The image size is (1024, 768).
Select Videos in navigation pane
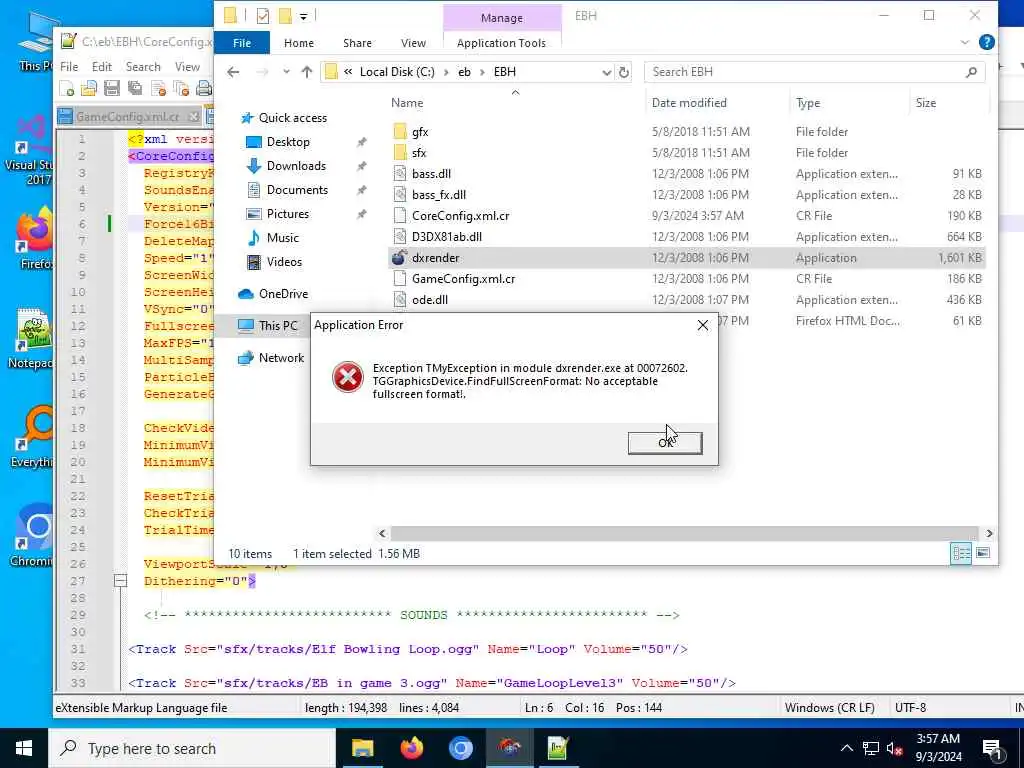284,262
